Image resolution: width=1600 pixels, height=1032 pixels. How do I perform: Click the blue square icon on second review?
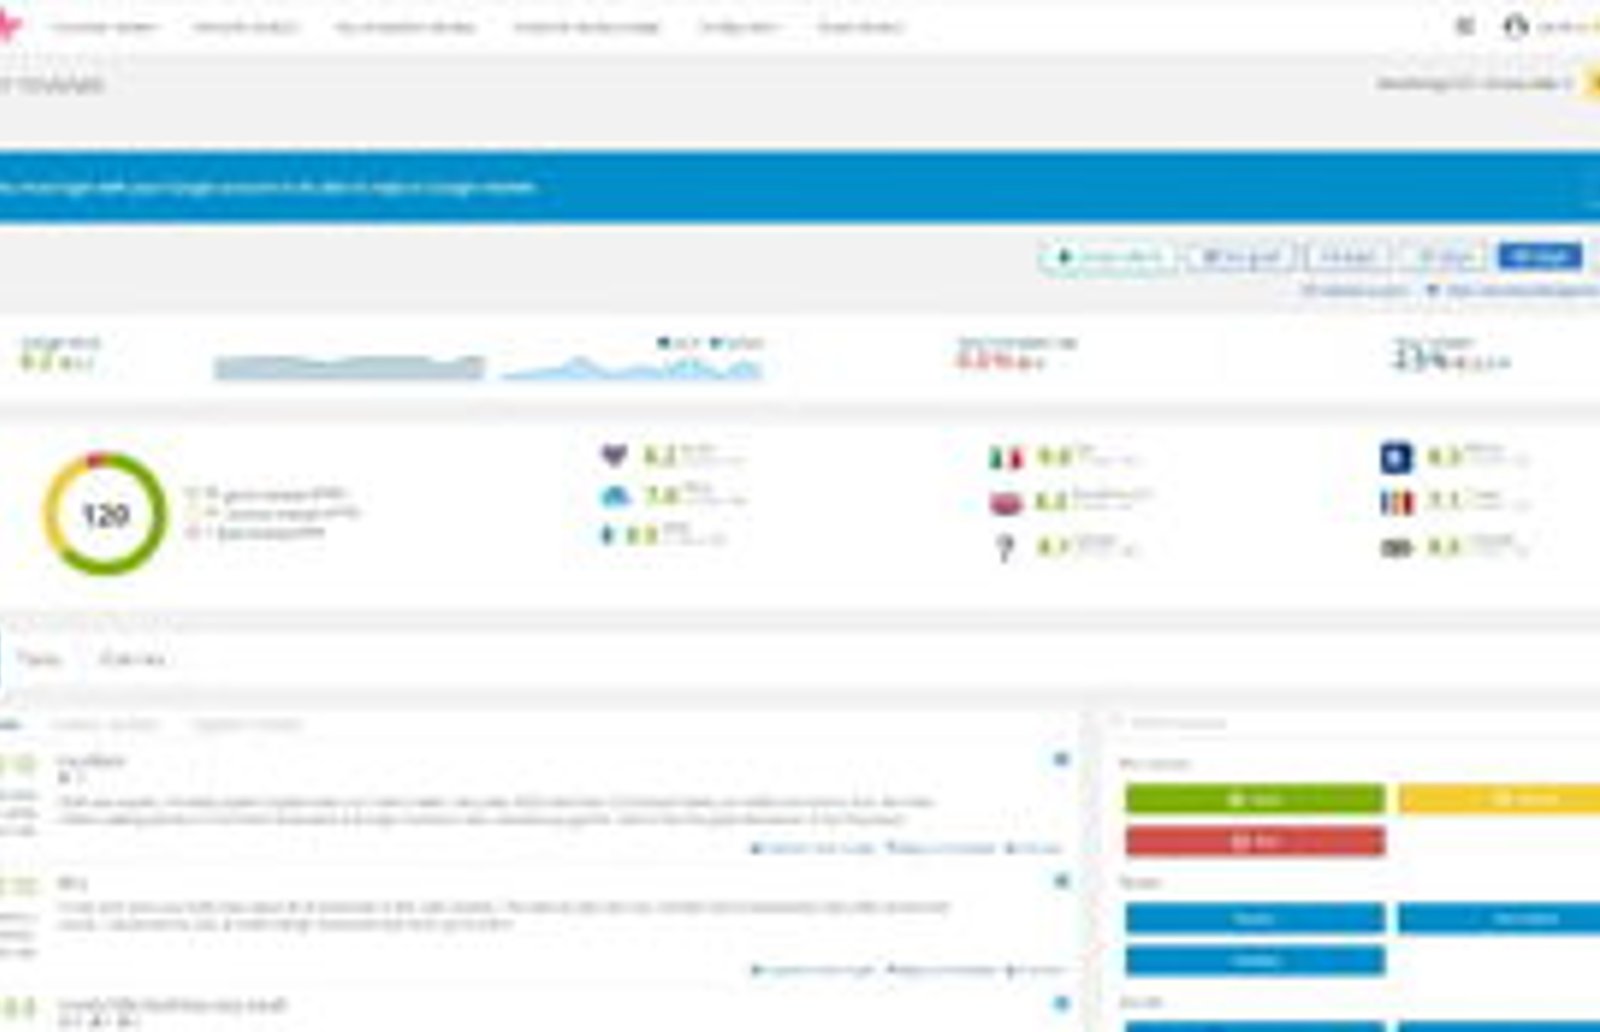point(1062,881)
